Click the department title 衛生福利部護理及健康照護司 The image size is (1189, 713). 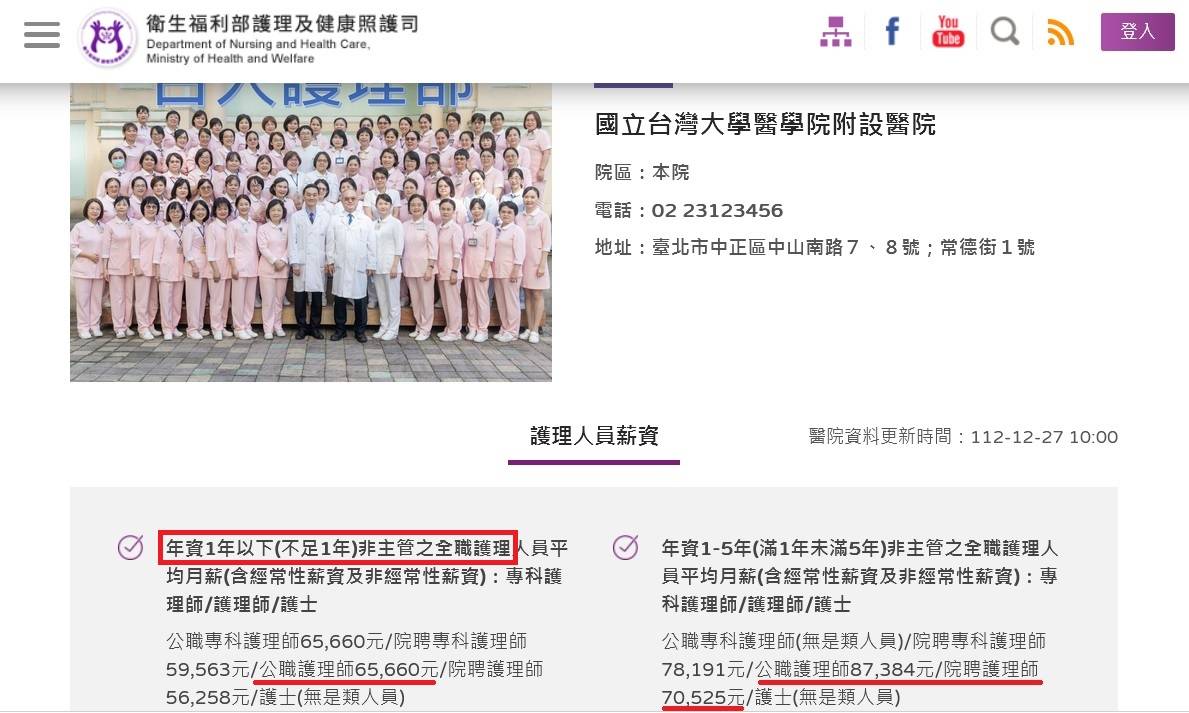(x=282, y=23)
